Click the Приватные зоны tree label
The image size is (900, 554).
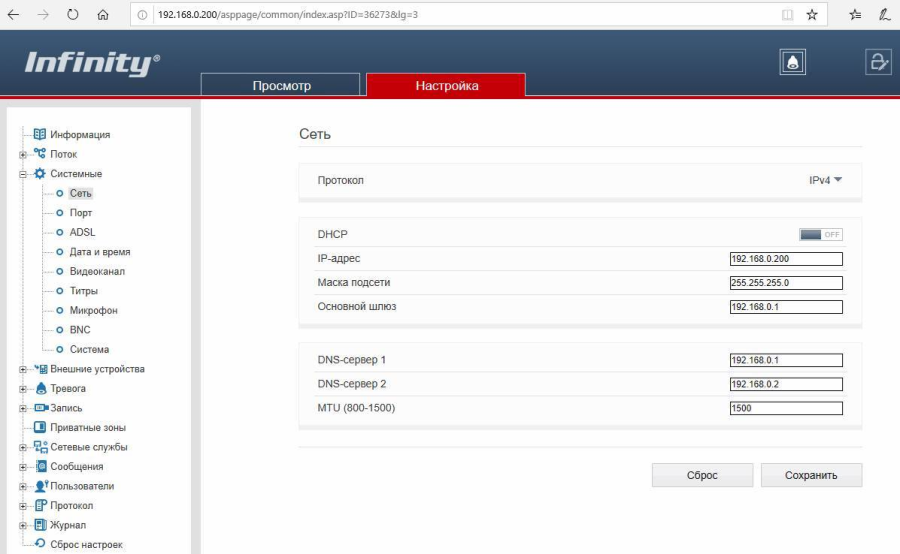88,428
